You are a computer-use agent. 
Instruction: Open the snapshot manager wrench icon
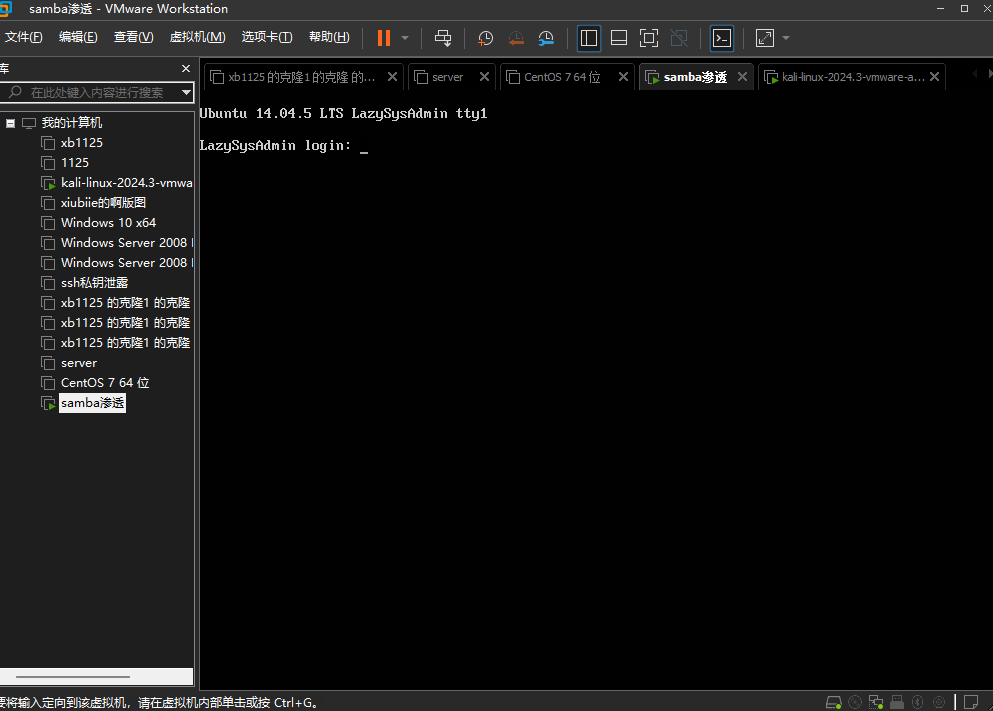(546, 38)
